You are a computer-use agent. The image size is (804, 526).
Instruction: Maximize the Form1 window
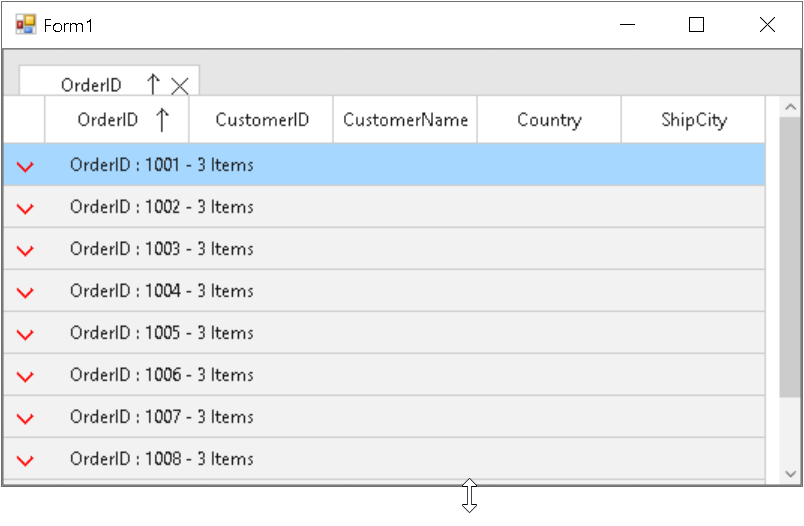696,25
